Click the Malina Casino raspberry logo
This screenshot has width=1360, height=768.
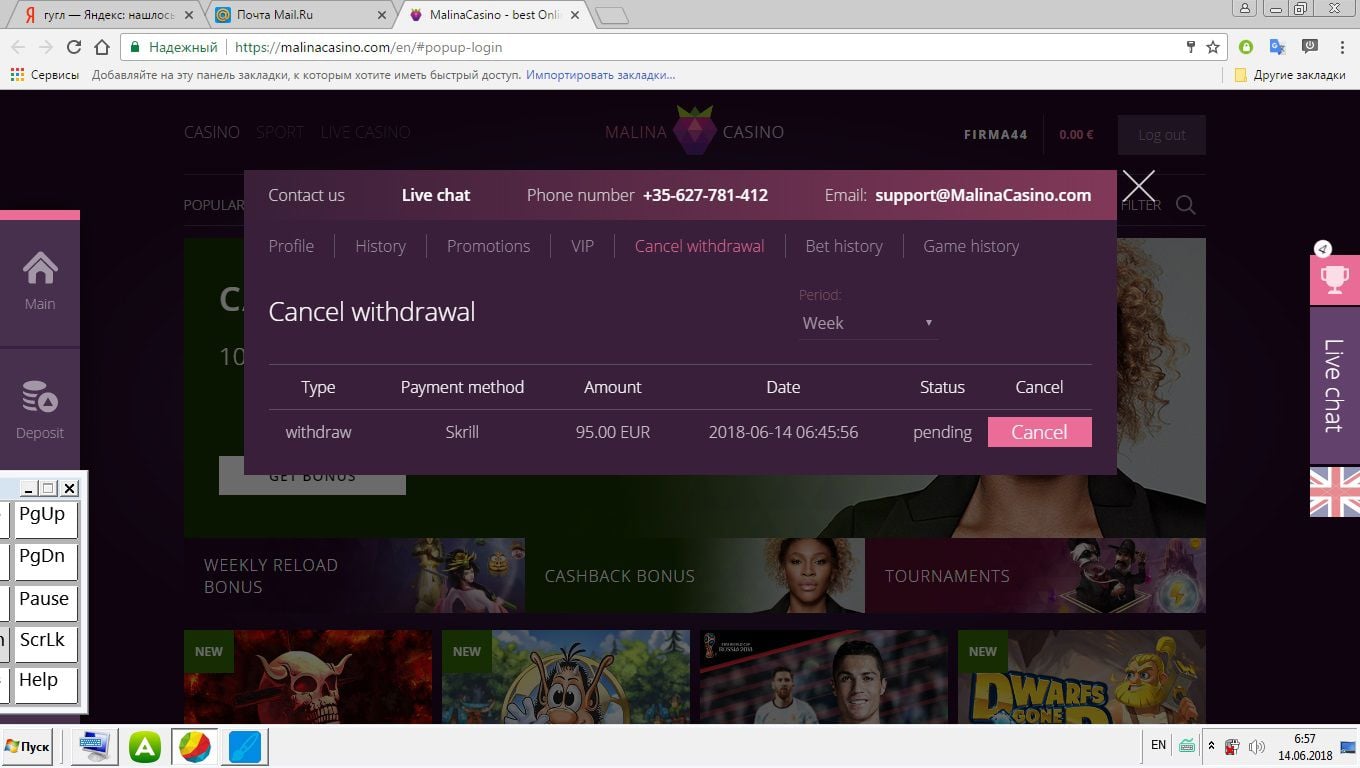coord(694,131)
